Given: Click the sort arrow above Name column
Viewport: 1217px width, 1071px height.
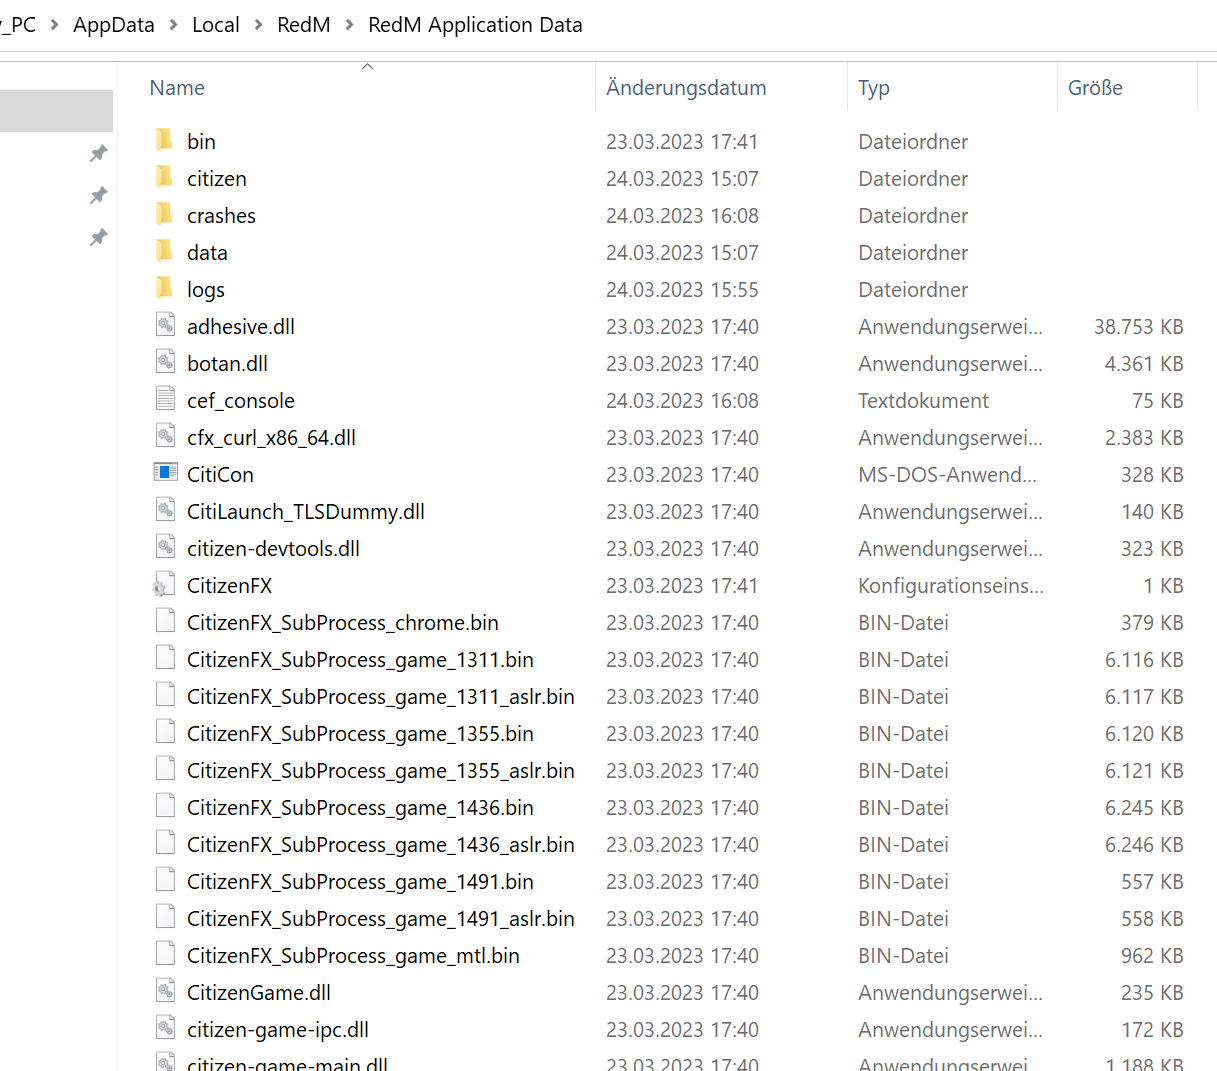Looking at the screenshot, I should (367, 66).
